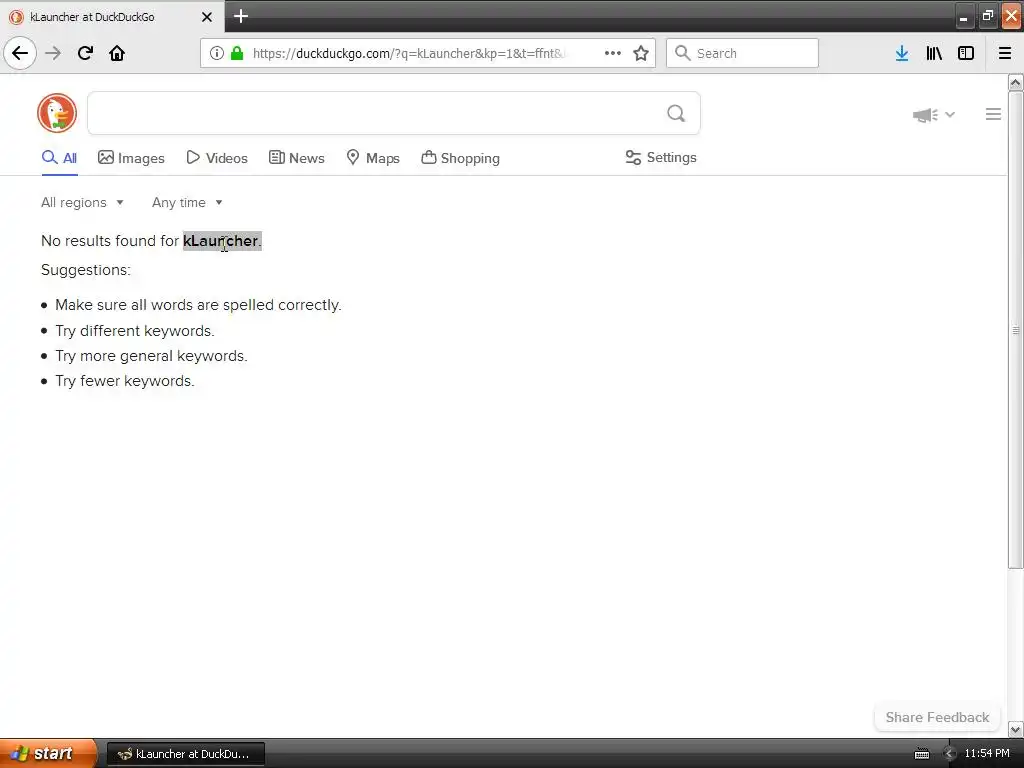Open Firefox hamburger menu
This screenshot has width=1024, height=768.
[1005, 53]
